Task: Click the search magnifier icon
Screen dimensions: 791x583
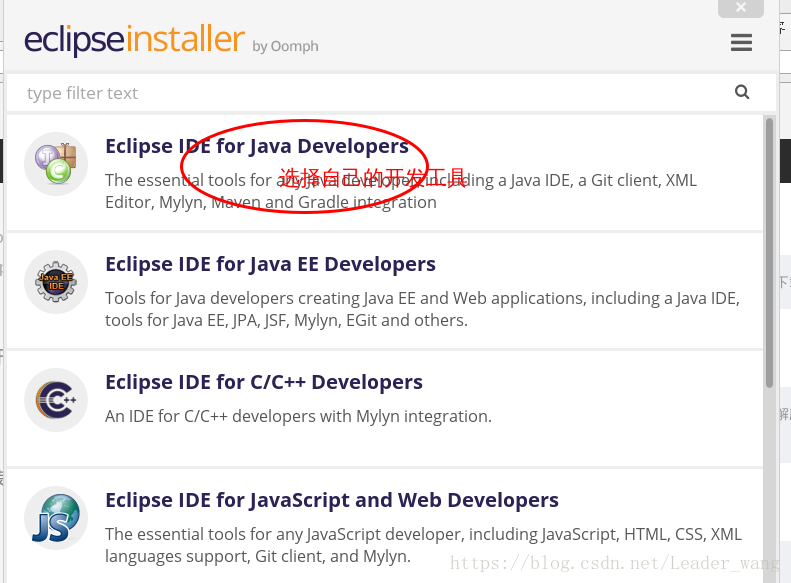Action: [x=742, y=92]
